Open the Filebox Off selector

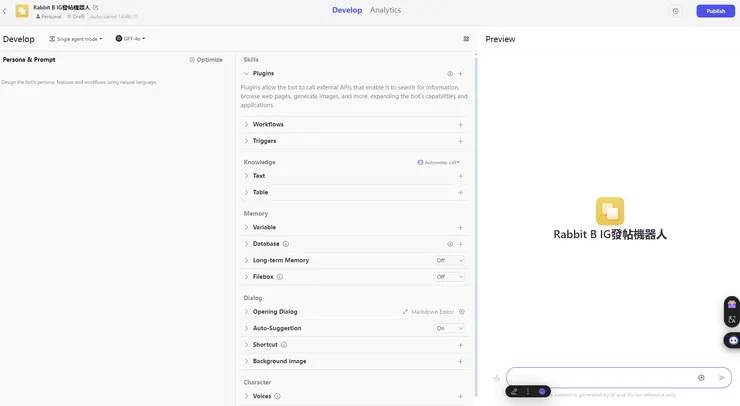click(449, 277)
